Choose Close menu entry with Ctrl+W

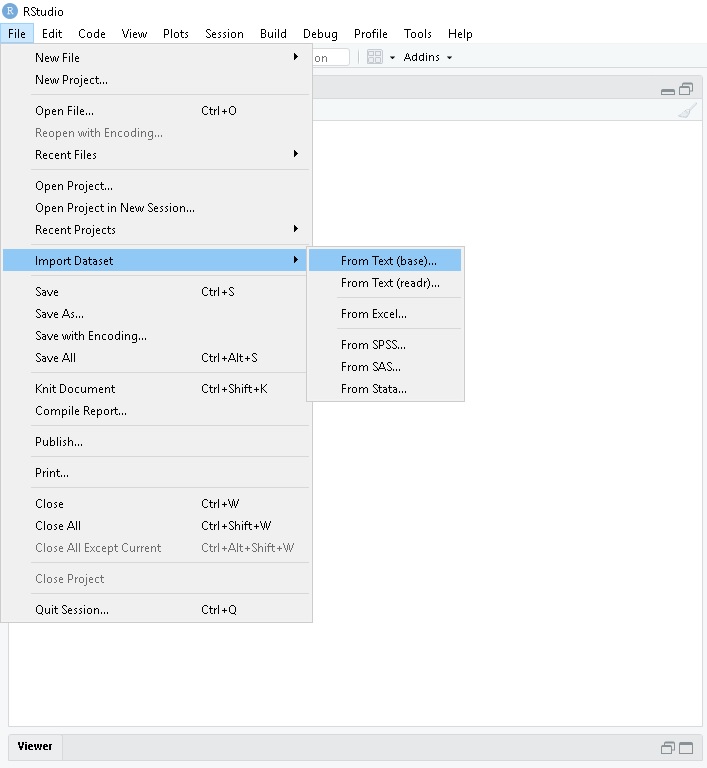[157, 504]
